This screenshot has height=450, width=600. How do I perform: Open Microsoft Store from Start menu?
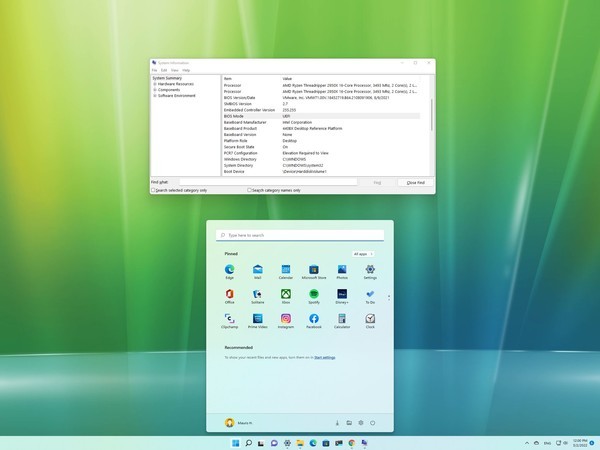click(313, 271)
